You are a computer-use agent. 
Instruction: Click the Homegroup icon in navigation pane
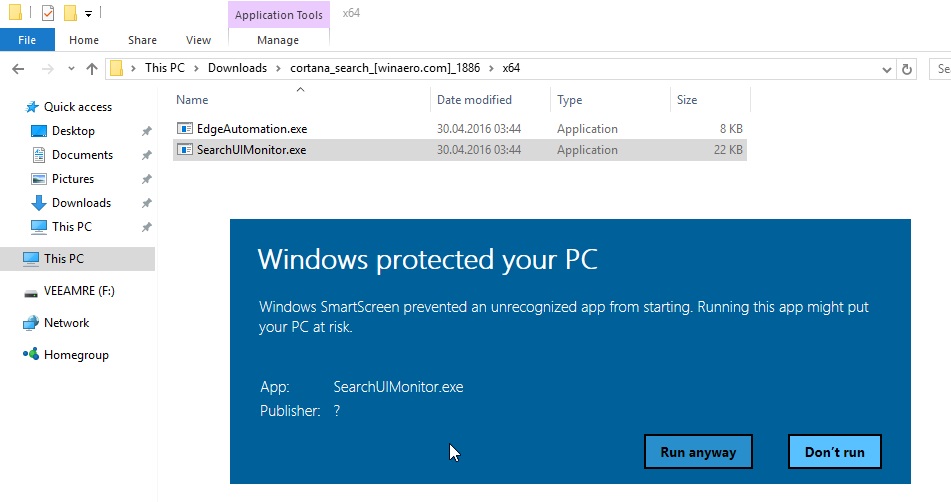coord(32,355)
